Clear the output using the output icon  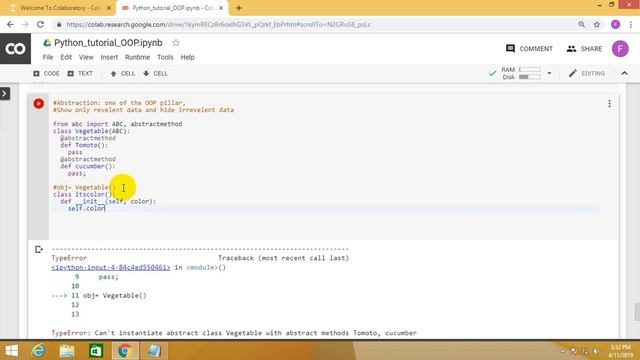point(39,249)
